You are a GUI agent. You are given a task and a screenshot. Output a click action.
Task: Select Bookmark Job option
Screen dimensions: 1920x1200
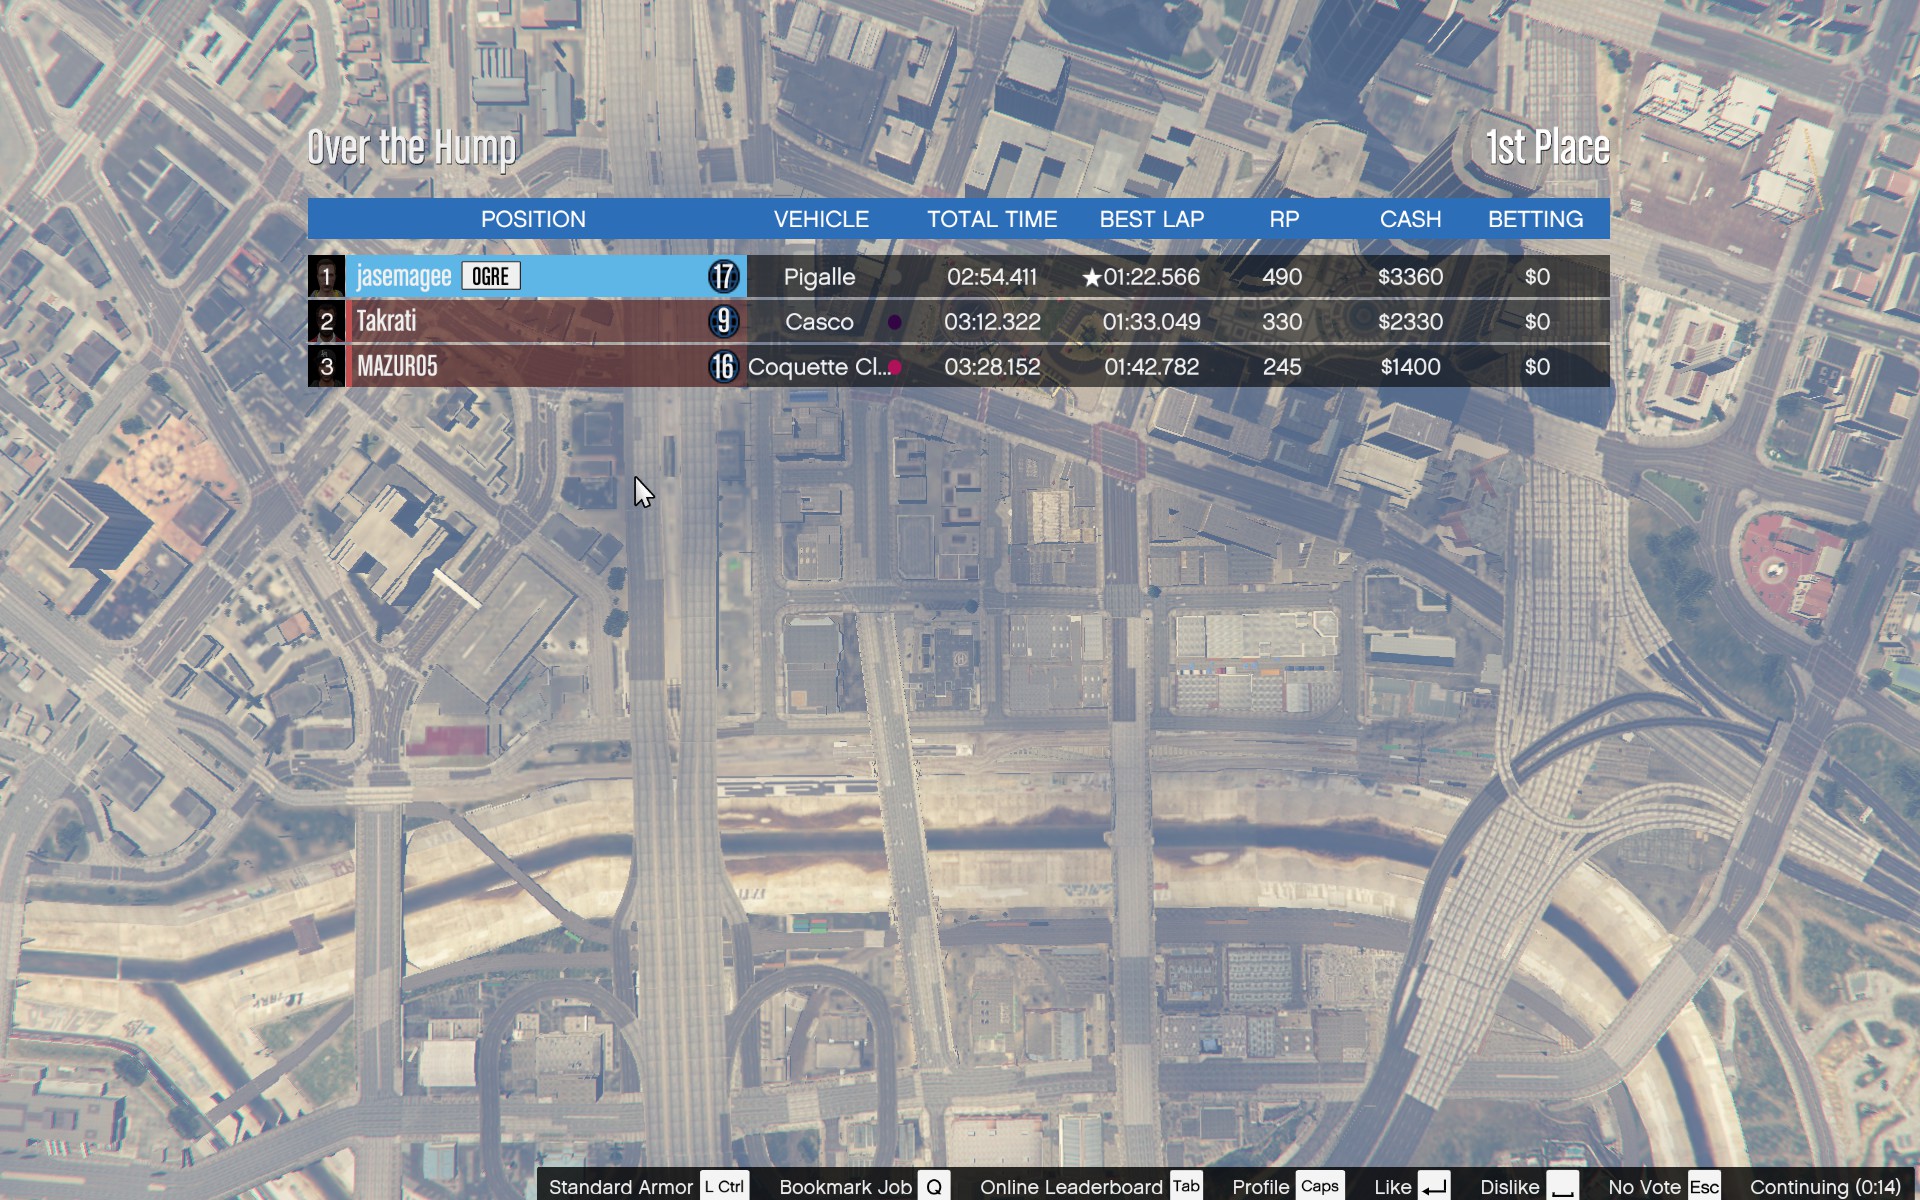(x=846, y=1186)
